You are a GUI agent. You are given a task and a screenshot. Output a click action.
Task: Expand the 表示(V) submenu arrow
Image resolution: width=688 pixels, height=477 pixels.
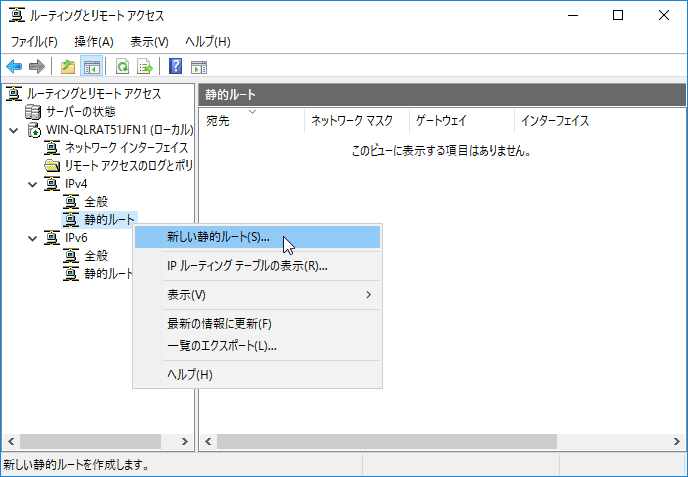(x=369, y=294)
